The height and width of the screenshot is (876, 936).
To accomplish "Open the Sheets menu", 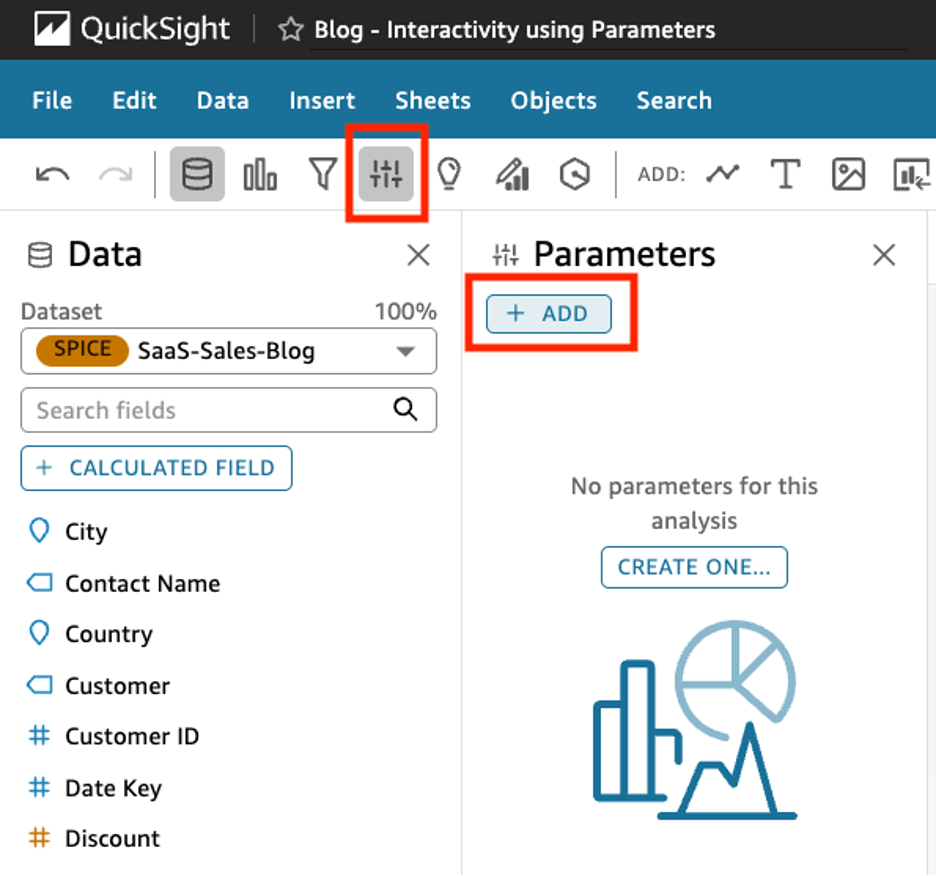I will 433,100.
